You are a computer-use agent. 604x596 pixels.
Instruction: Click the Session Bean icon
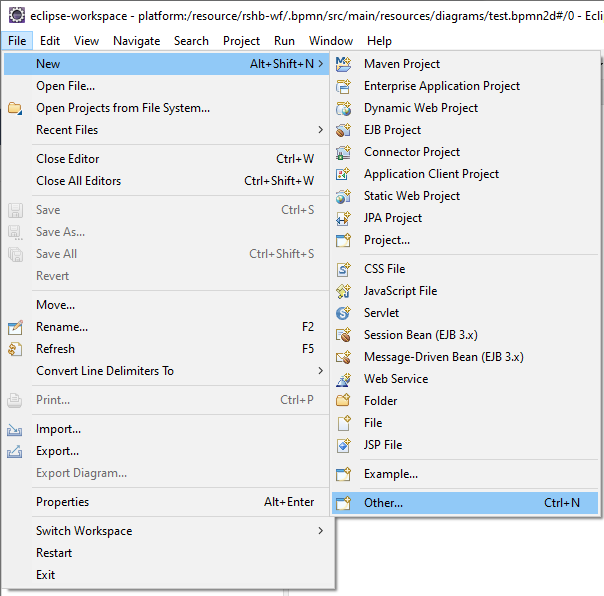coord(343,335)
